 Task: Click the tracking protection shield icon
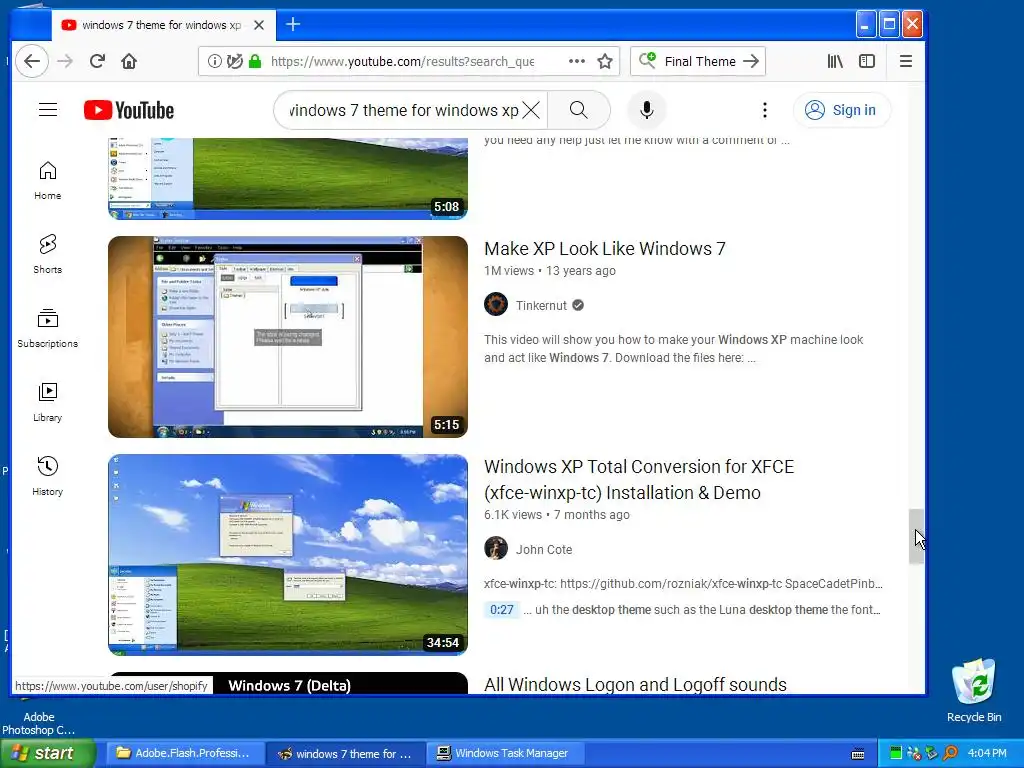[x=234, y=61]
